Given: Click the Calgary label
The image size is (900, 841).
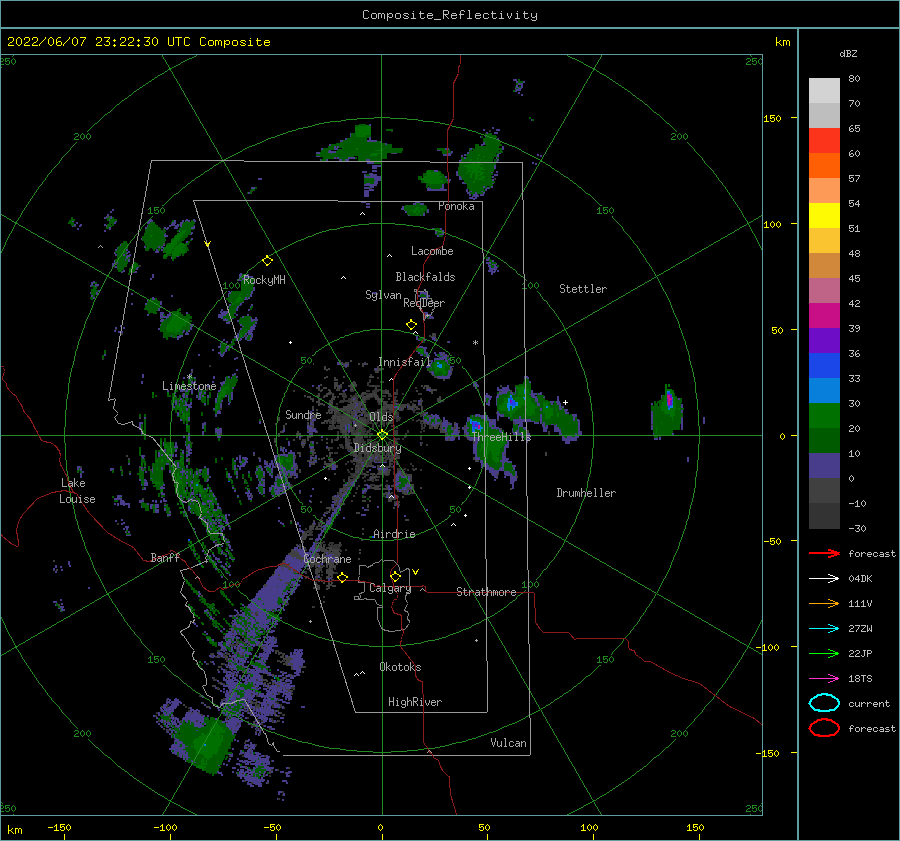Looking at the screenshot, I should 390,588.
